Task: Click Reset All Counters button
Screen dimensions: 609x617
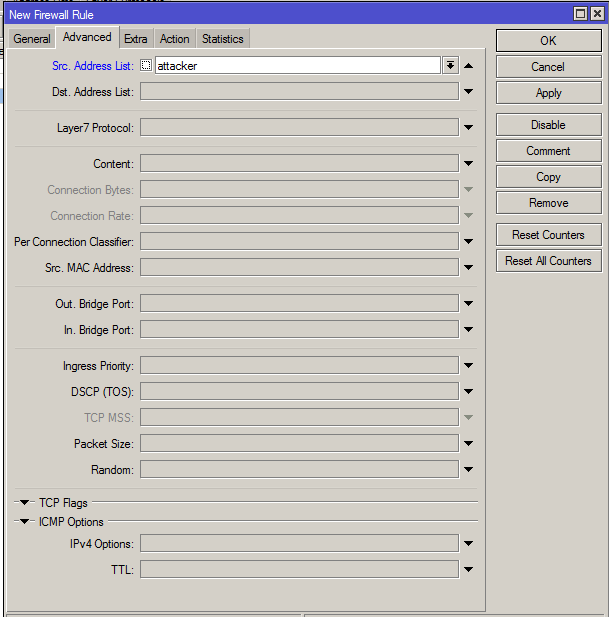Action: point(548,261)
